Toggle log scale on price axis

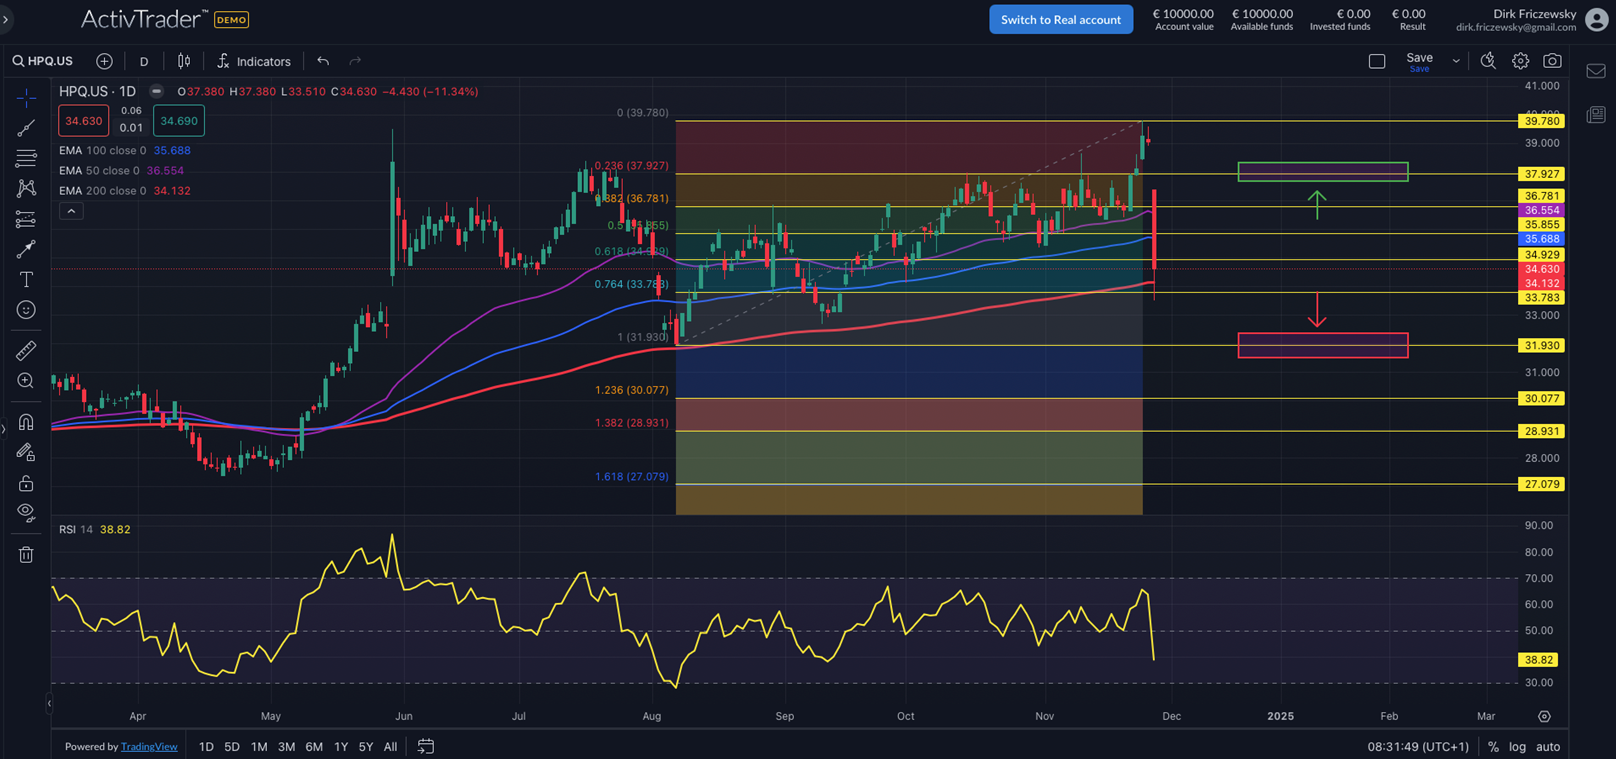pos(1517,747)
